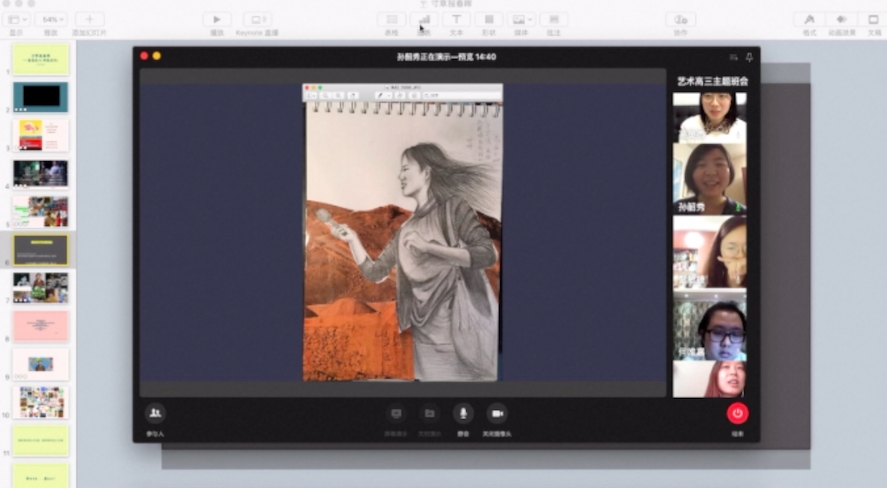Toggle the Animate inspector in Keynote

click(x=842, y=19)
